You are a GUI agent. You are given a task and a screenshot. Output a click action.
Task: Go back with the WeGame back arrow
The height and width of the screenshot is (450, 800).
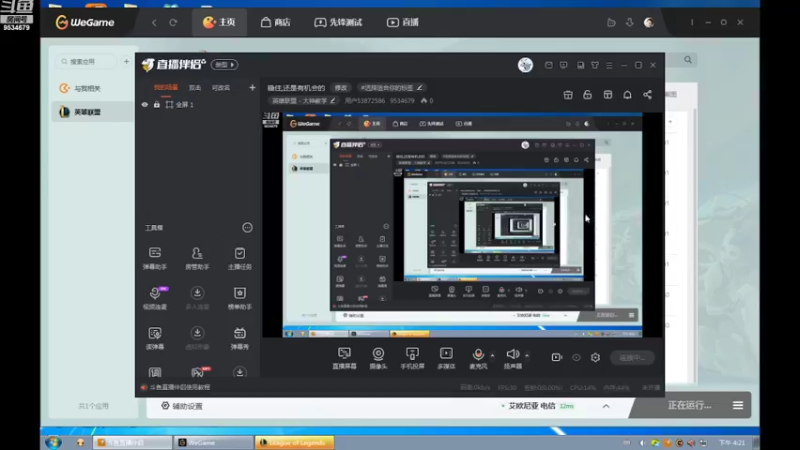[x=154, y=22]
